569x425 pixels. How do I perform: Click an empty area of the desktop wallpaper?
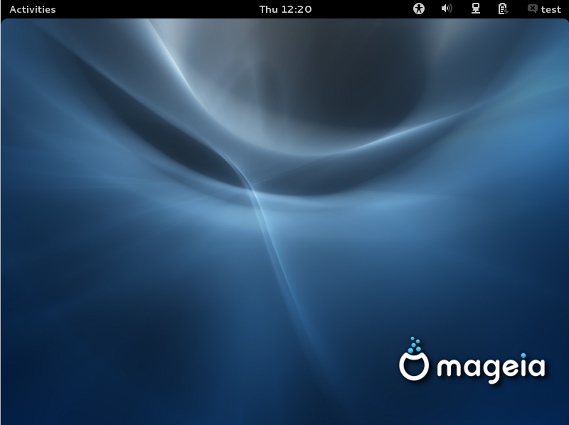click(x=145, y=290)
